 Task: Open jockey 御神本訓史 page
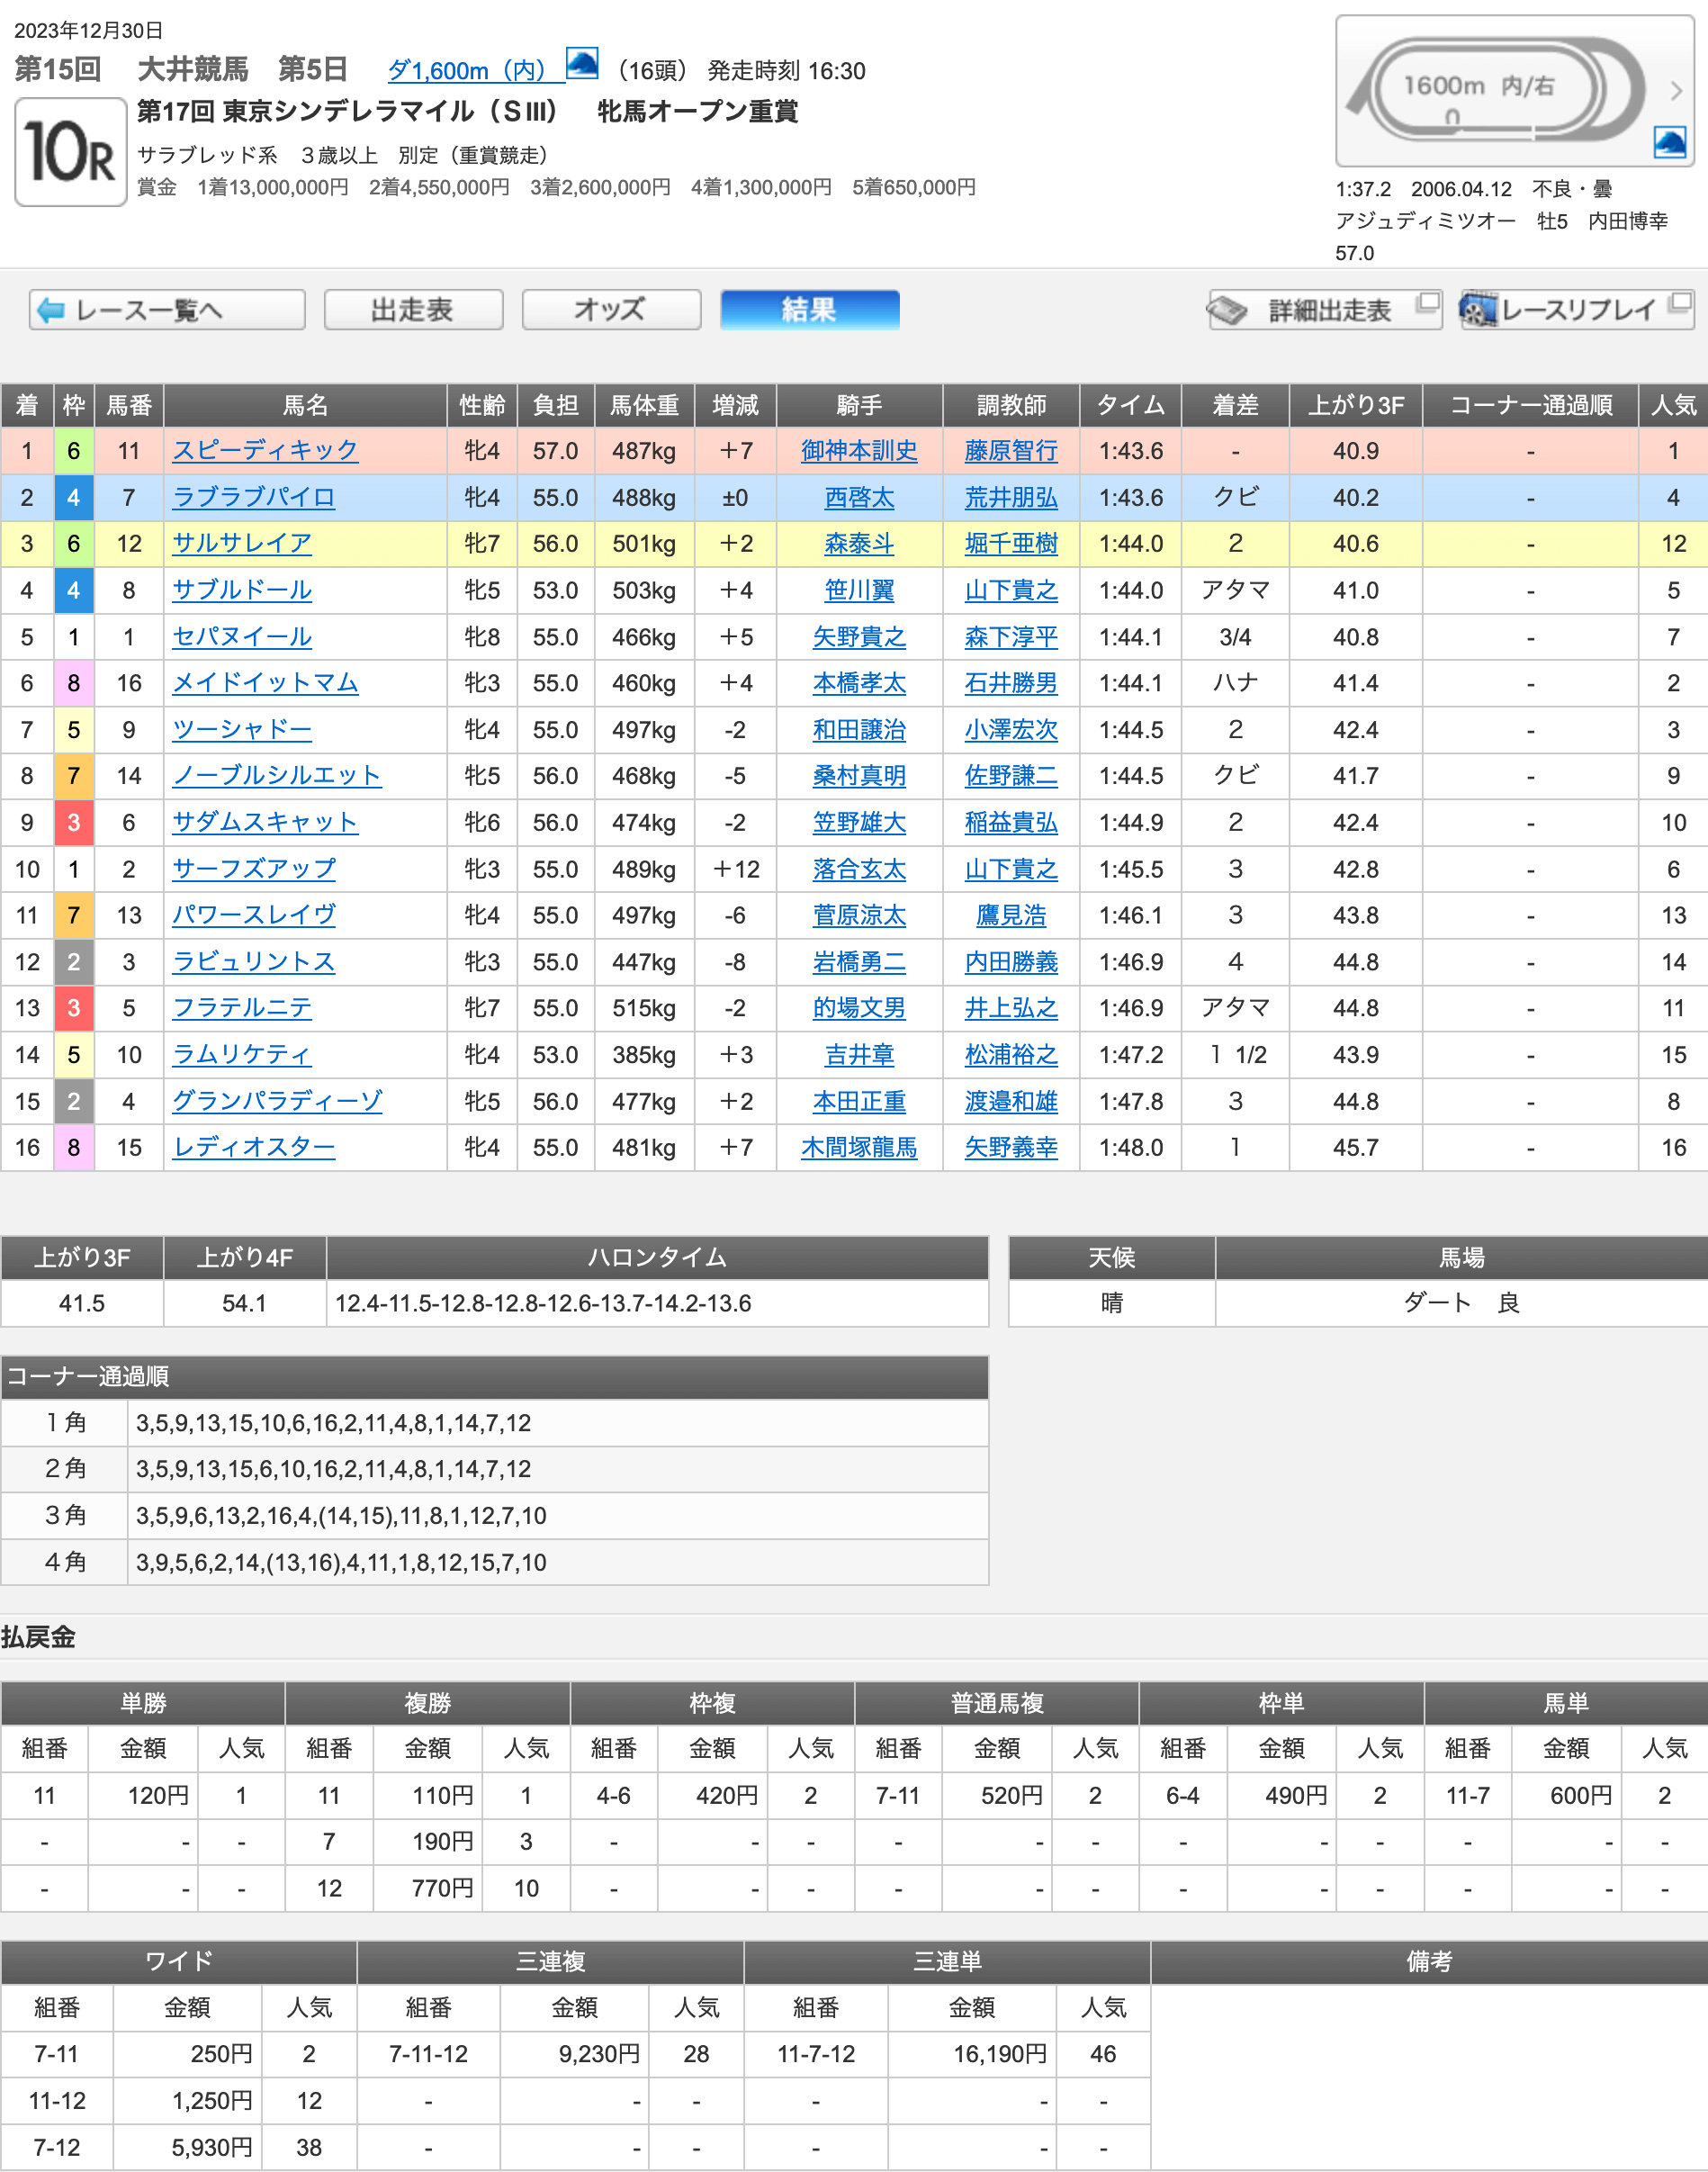pos(859,451)
